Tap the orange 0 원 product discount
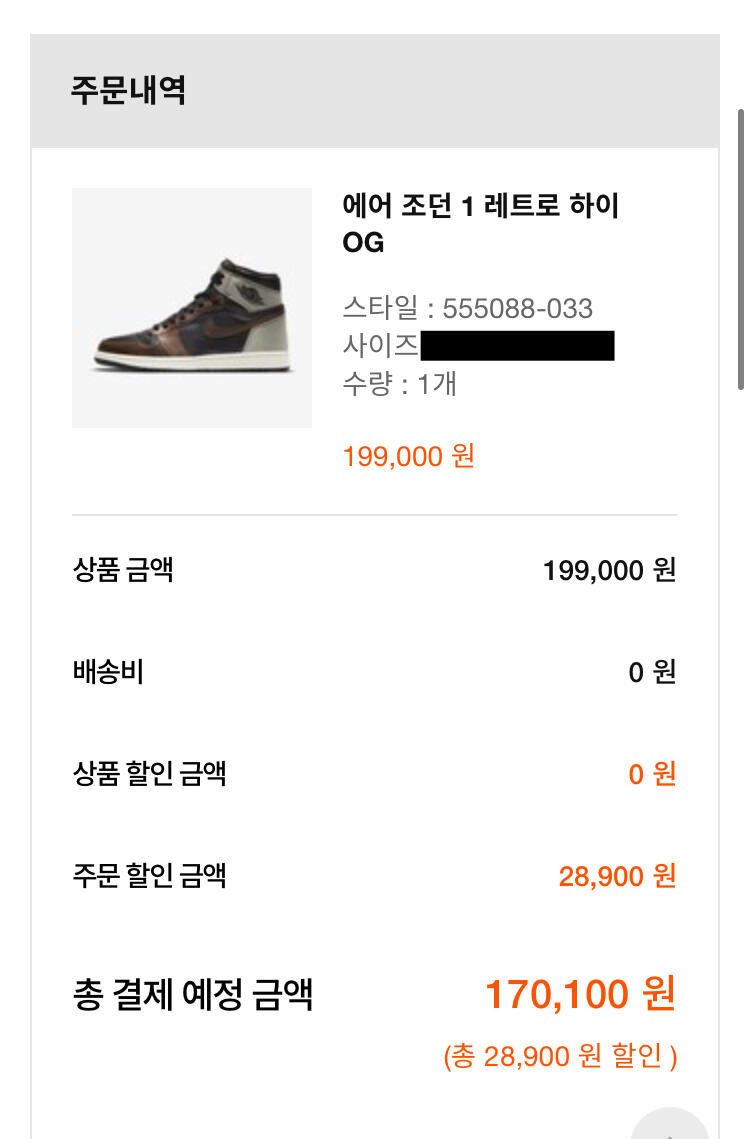The height and width of the screenshot is (1139, 750). (652, 774)
